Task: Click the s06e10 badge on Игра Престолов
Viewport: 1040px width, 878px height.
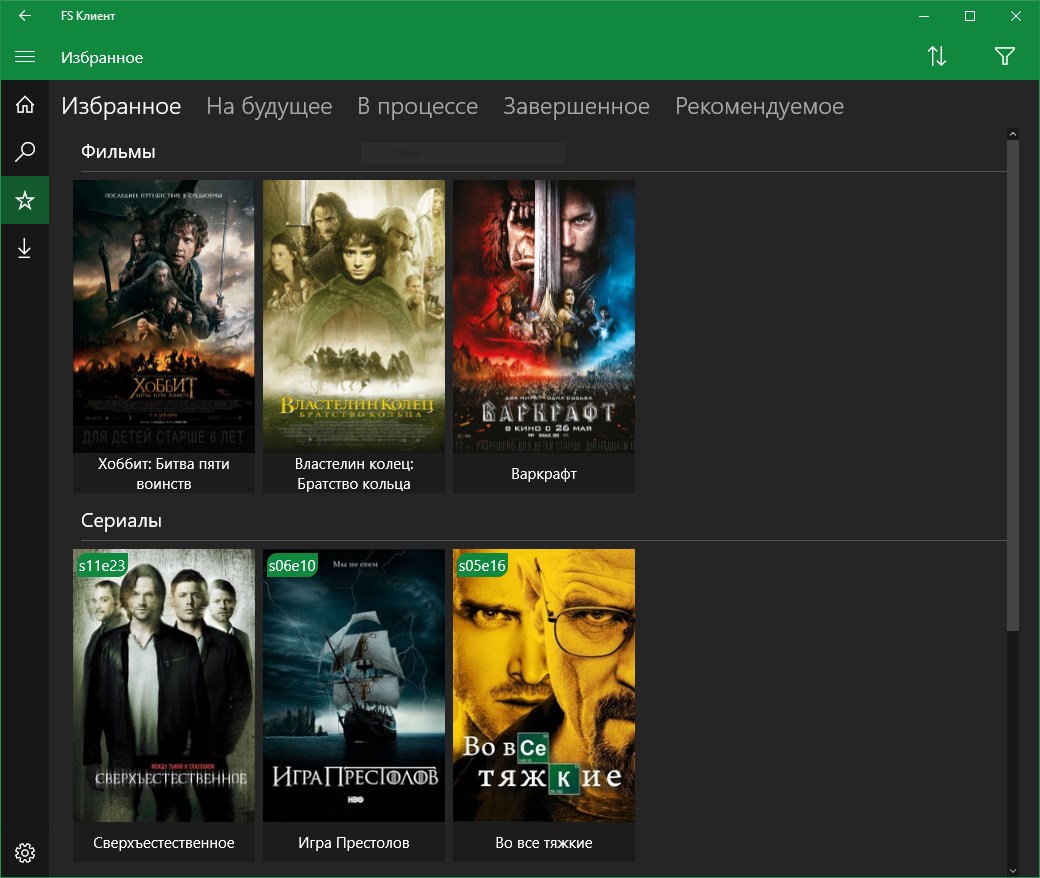Action: click(290, 565)
